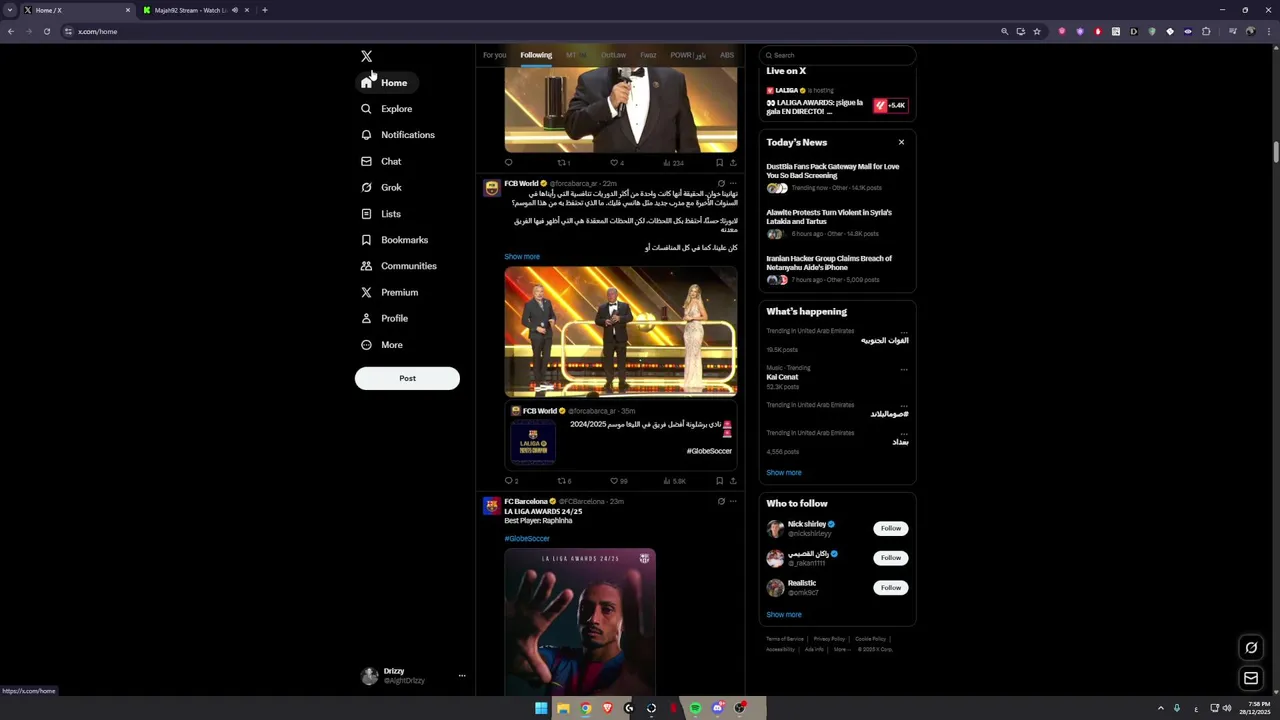Viewport: 1280px width, 720px height.
Task: Switch to the Fwaz list tab
Action: pyautogui.click(x=648, y=55)
